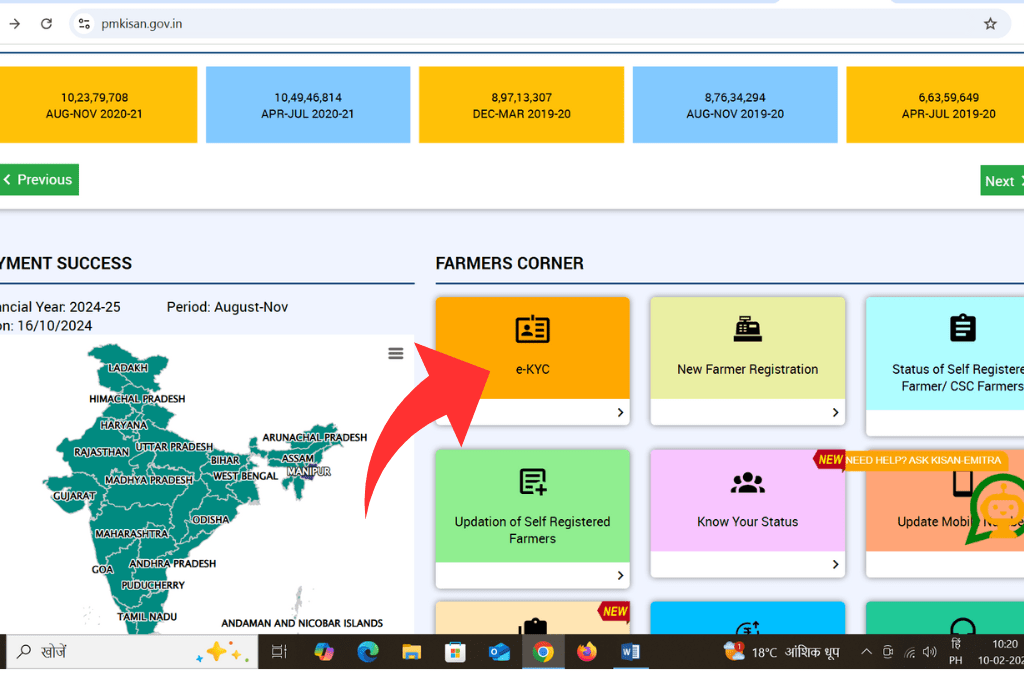Open Microsoft Word from the taskbar
1024x683 pixels.
point(630,652)
